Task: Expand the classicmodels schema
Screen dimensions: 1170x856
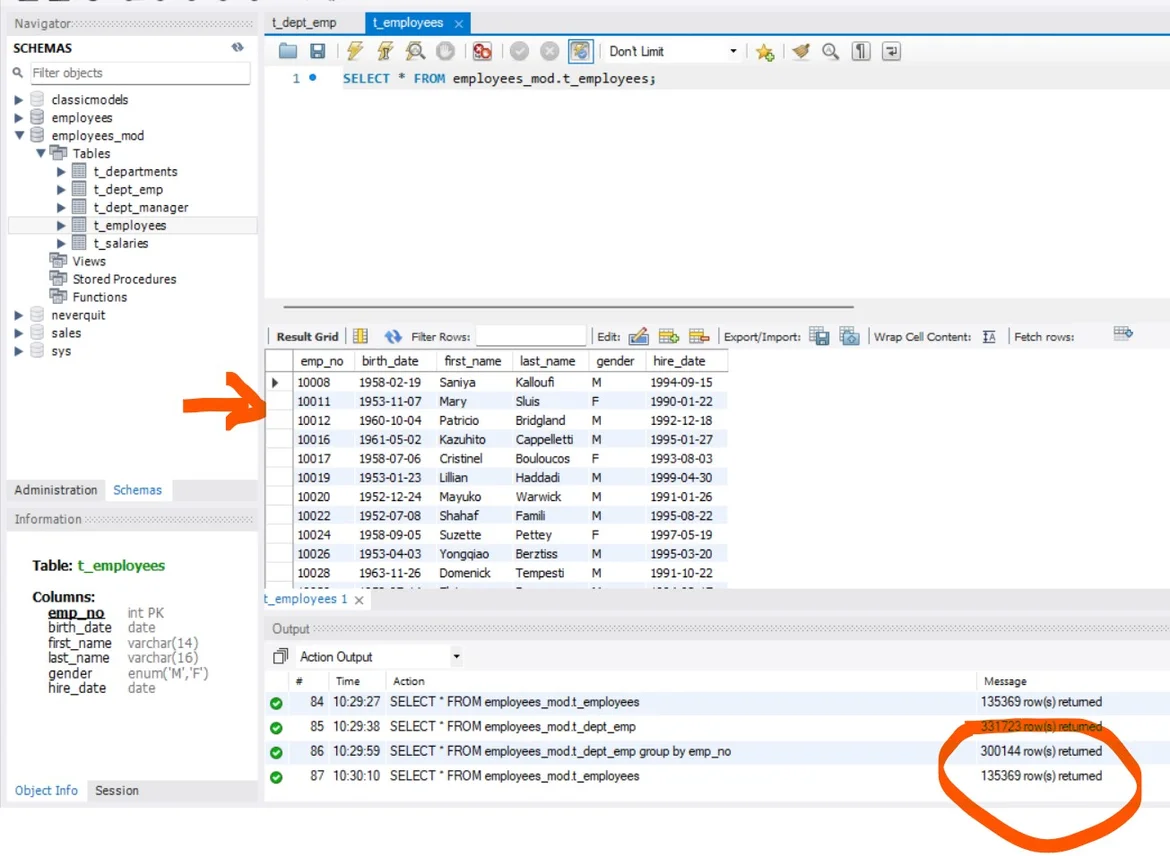Action: pyautogui.click(x=18, y=100)
